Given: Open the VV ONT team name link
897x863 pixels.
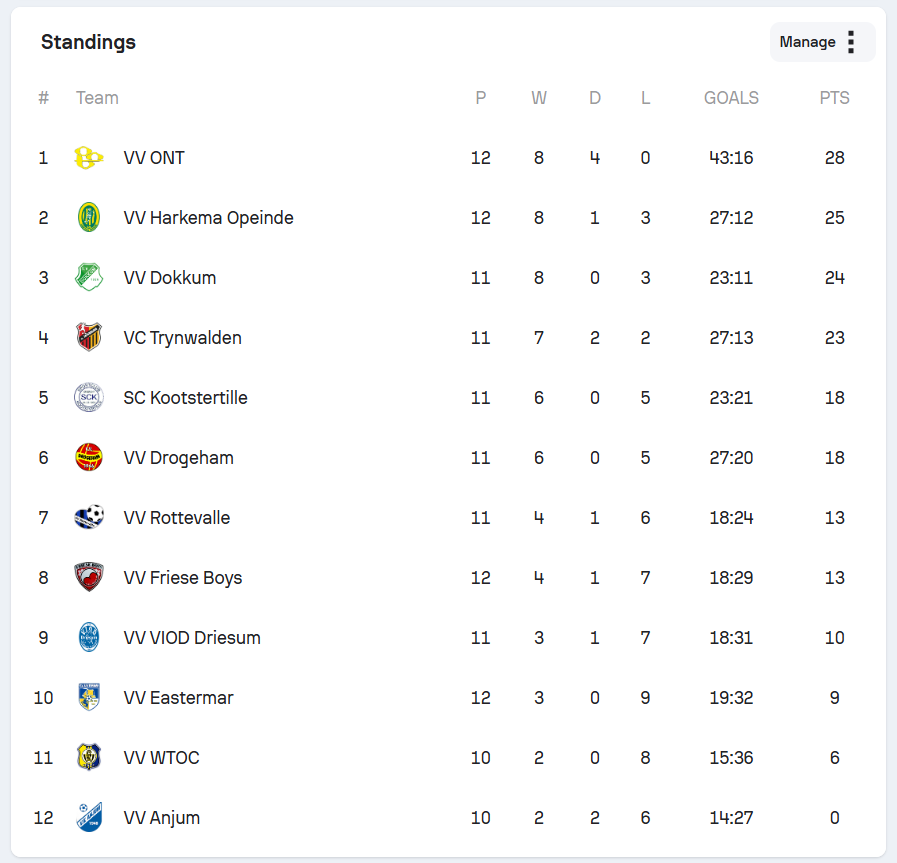Looking at the screenshot, I should point(154,158).
